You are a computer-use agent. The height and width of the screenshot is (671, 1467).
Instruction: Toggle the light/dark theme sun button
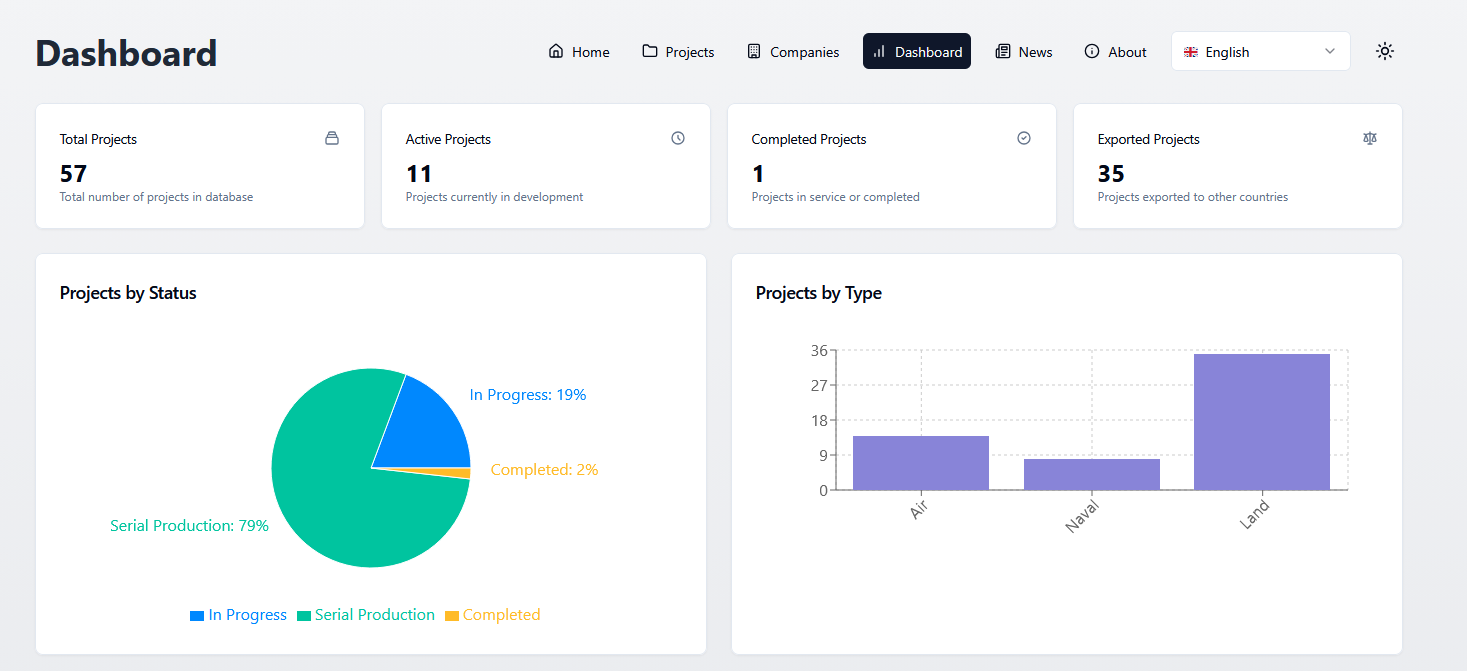1384,51
